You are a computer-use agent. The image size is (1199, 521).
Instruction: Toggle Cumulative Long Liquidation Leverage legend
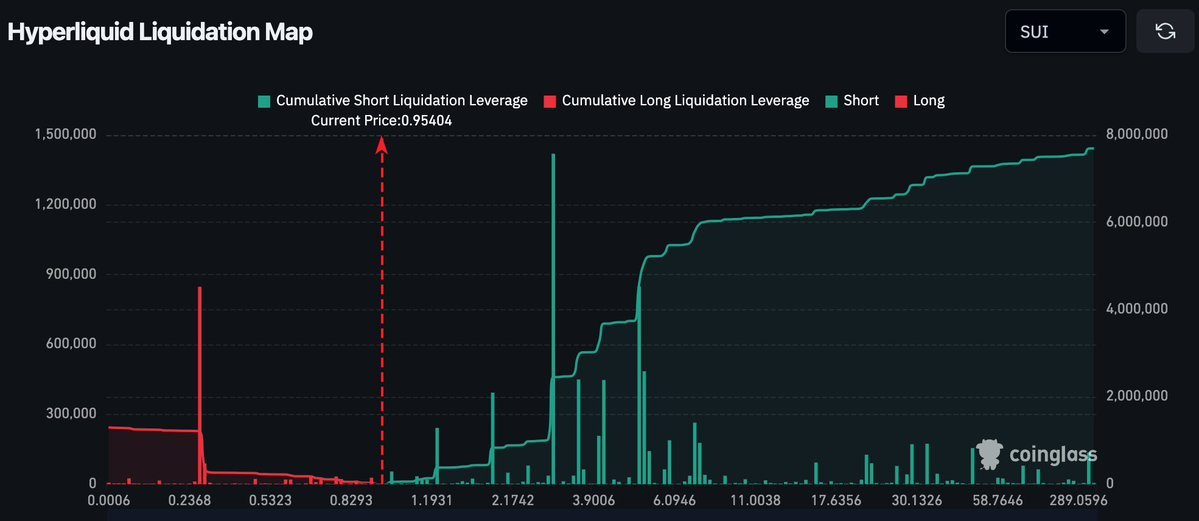[x=676, y=100]
